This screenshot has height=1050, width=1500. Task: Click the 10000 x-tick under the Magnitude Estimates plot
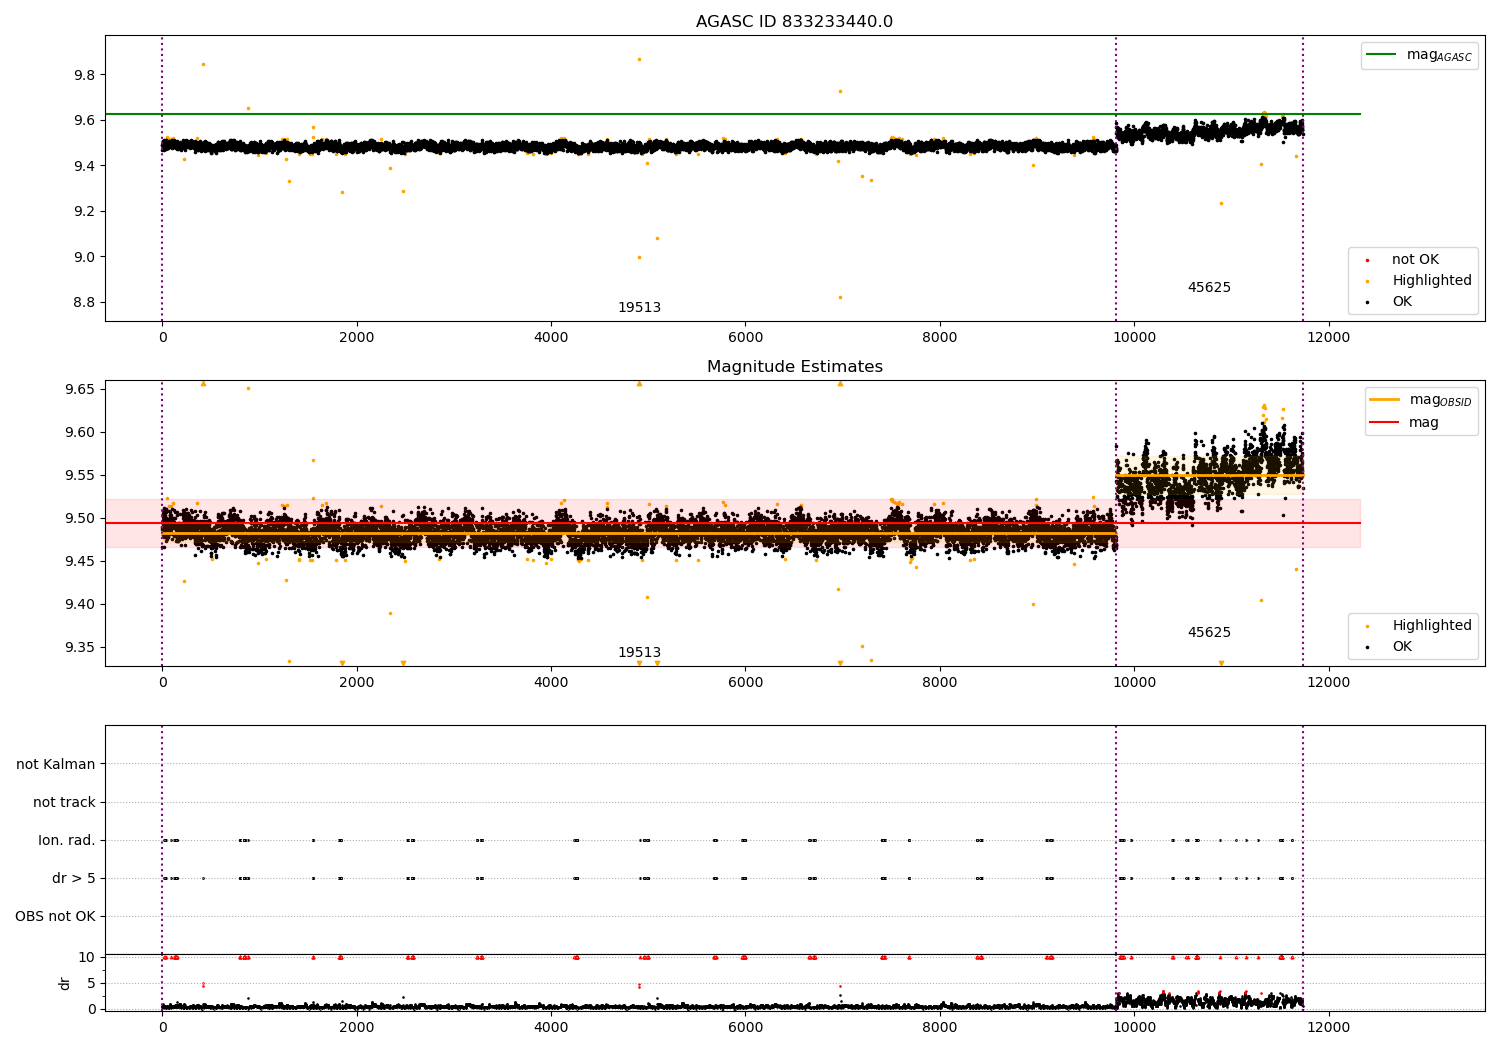pyautogui.click(x=1134, y=683)
